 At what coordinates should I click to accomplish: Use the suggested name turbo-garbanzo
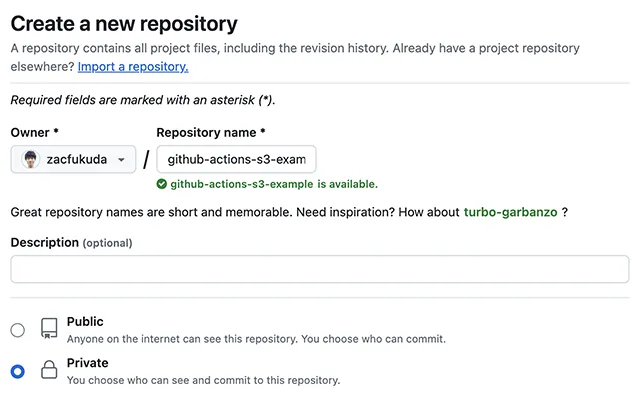(x=510, y=212)
